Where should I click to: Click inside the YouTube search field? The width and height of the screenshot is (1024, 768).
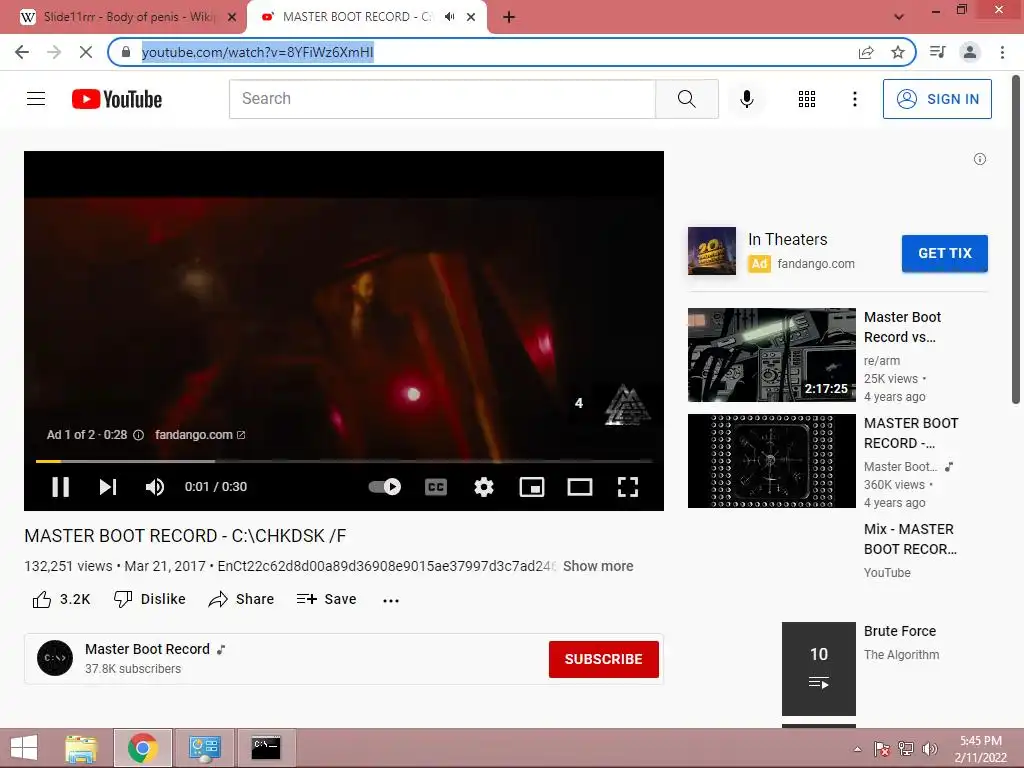tap(442, 99)
